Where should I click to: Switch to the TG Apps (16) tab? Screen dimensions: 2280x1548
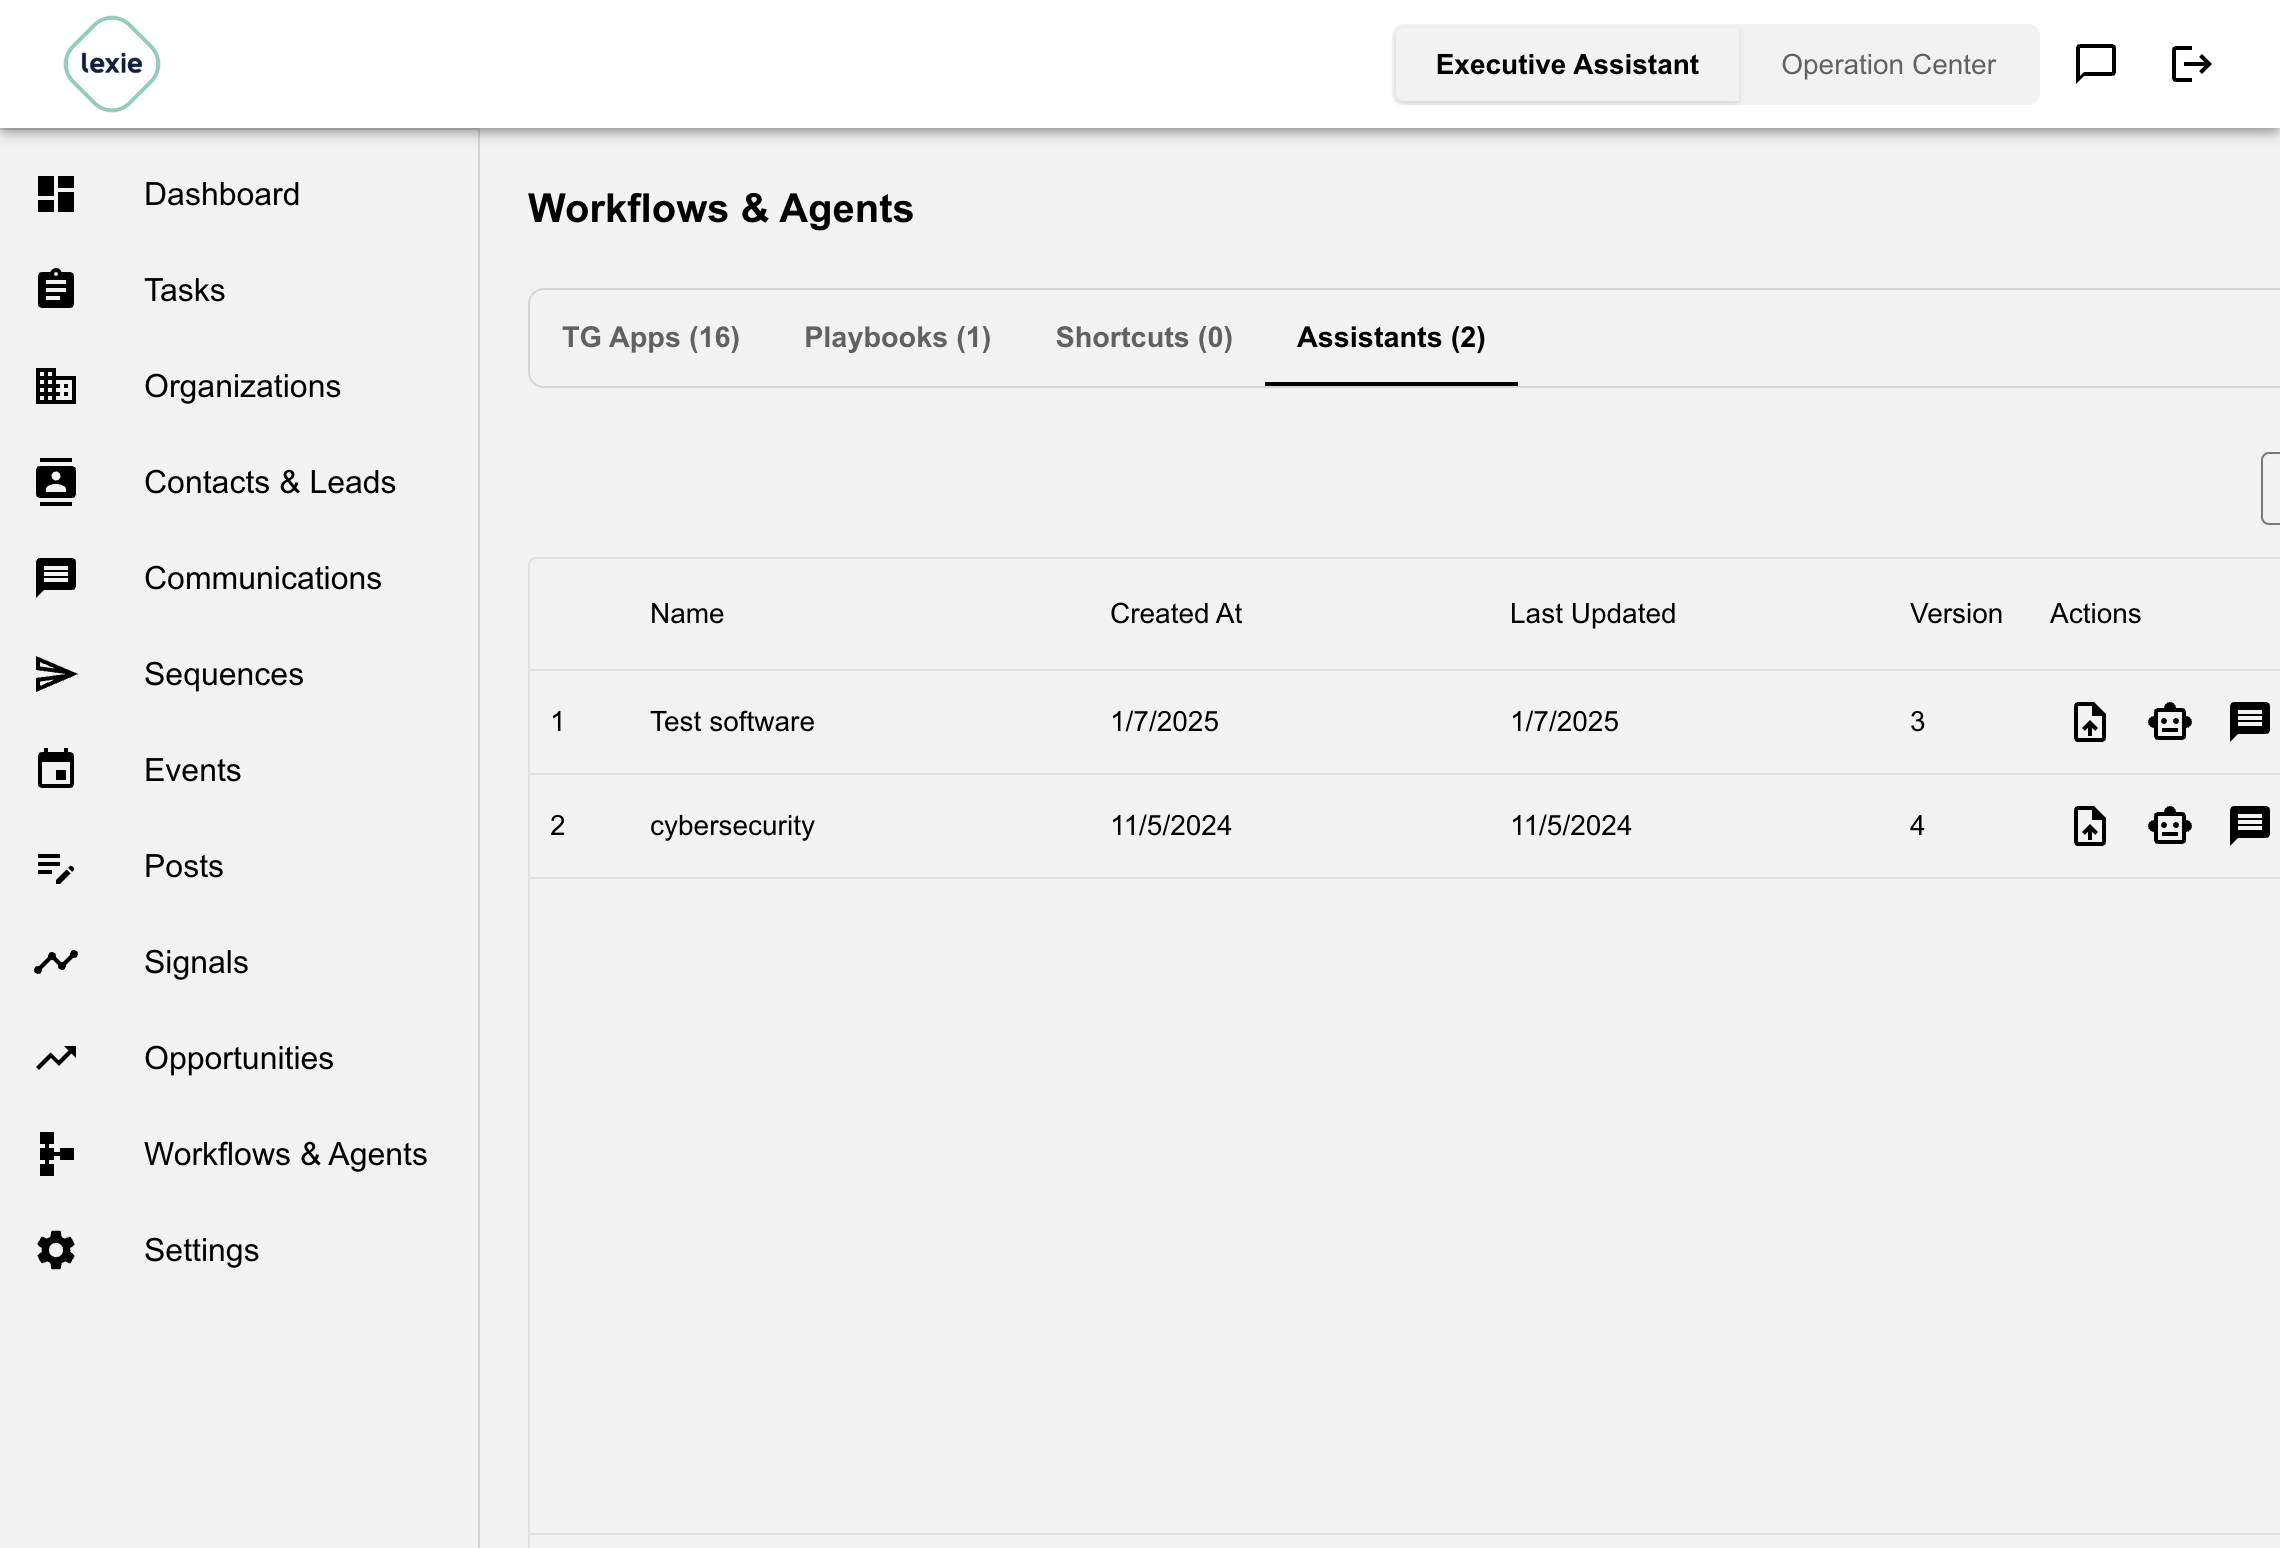point(651,338)
